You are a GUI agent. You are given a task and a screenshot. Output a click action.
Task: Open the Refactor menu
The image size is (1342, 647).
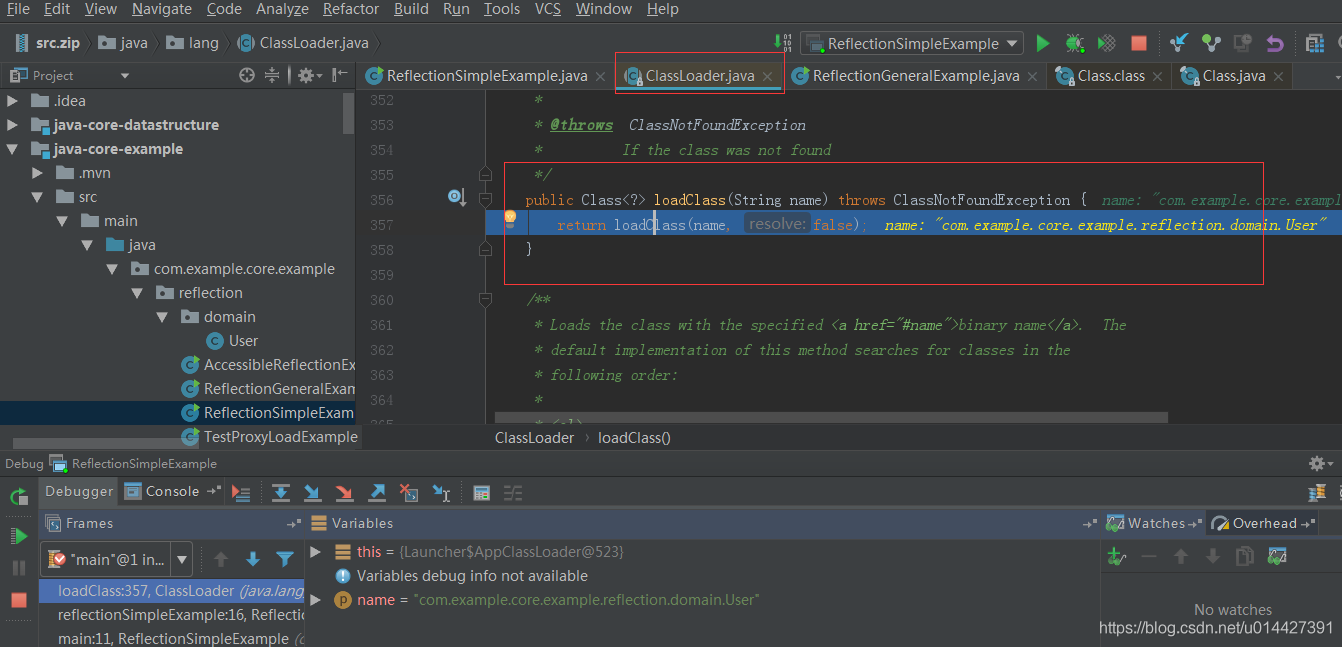click(x=351, y=9)
